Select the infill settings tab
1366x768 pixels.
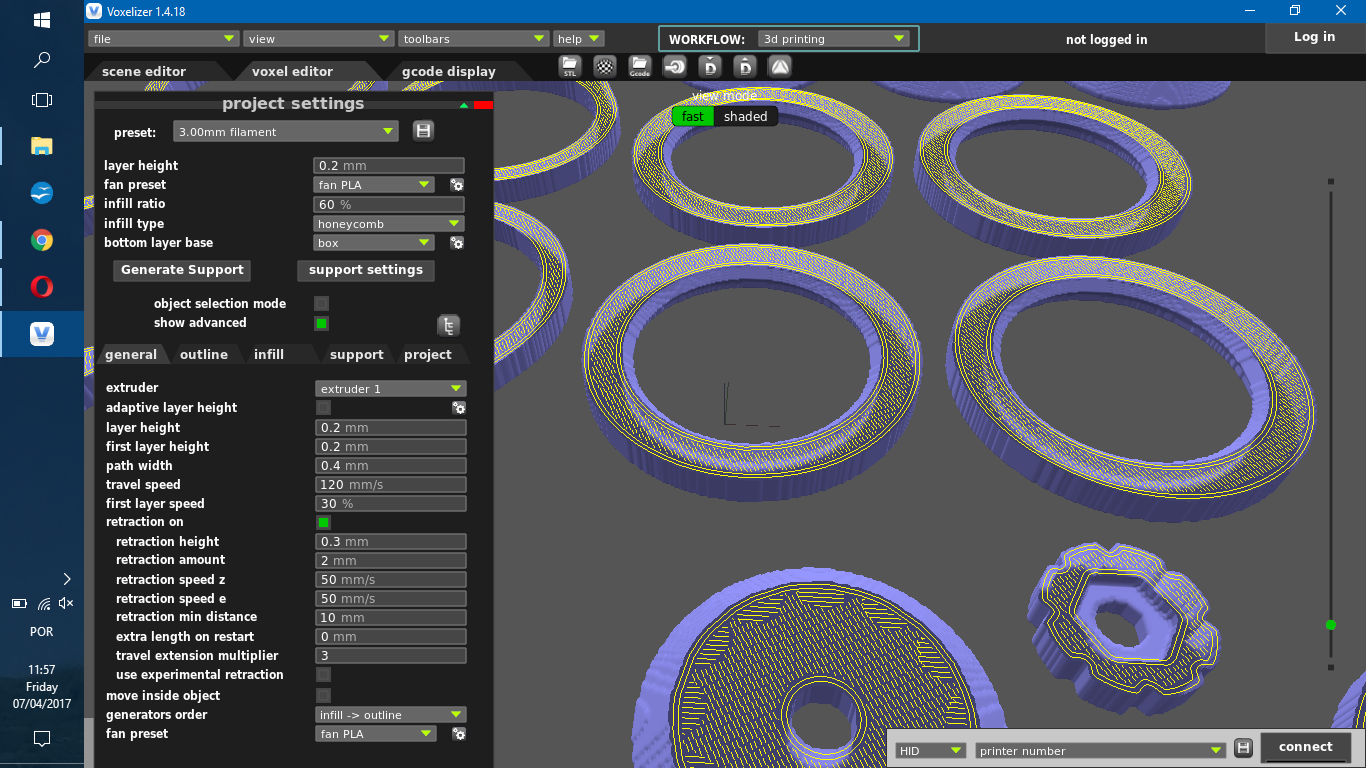click(x=269, y=355)
